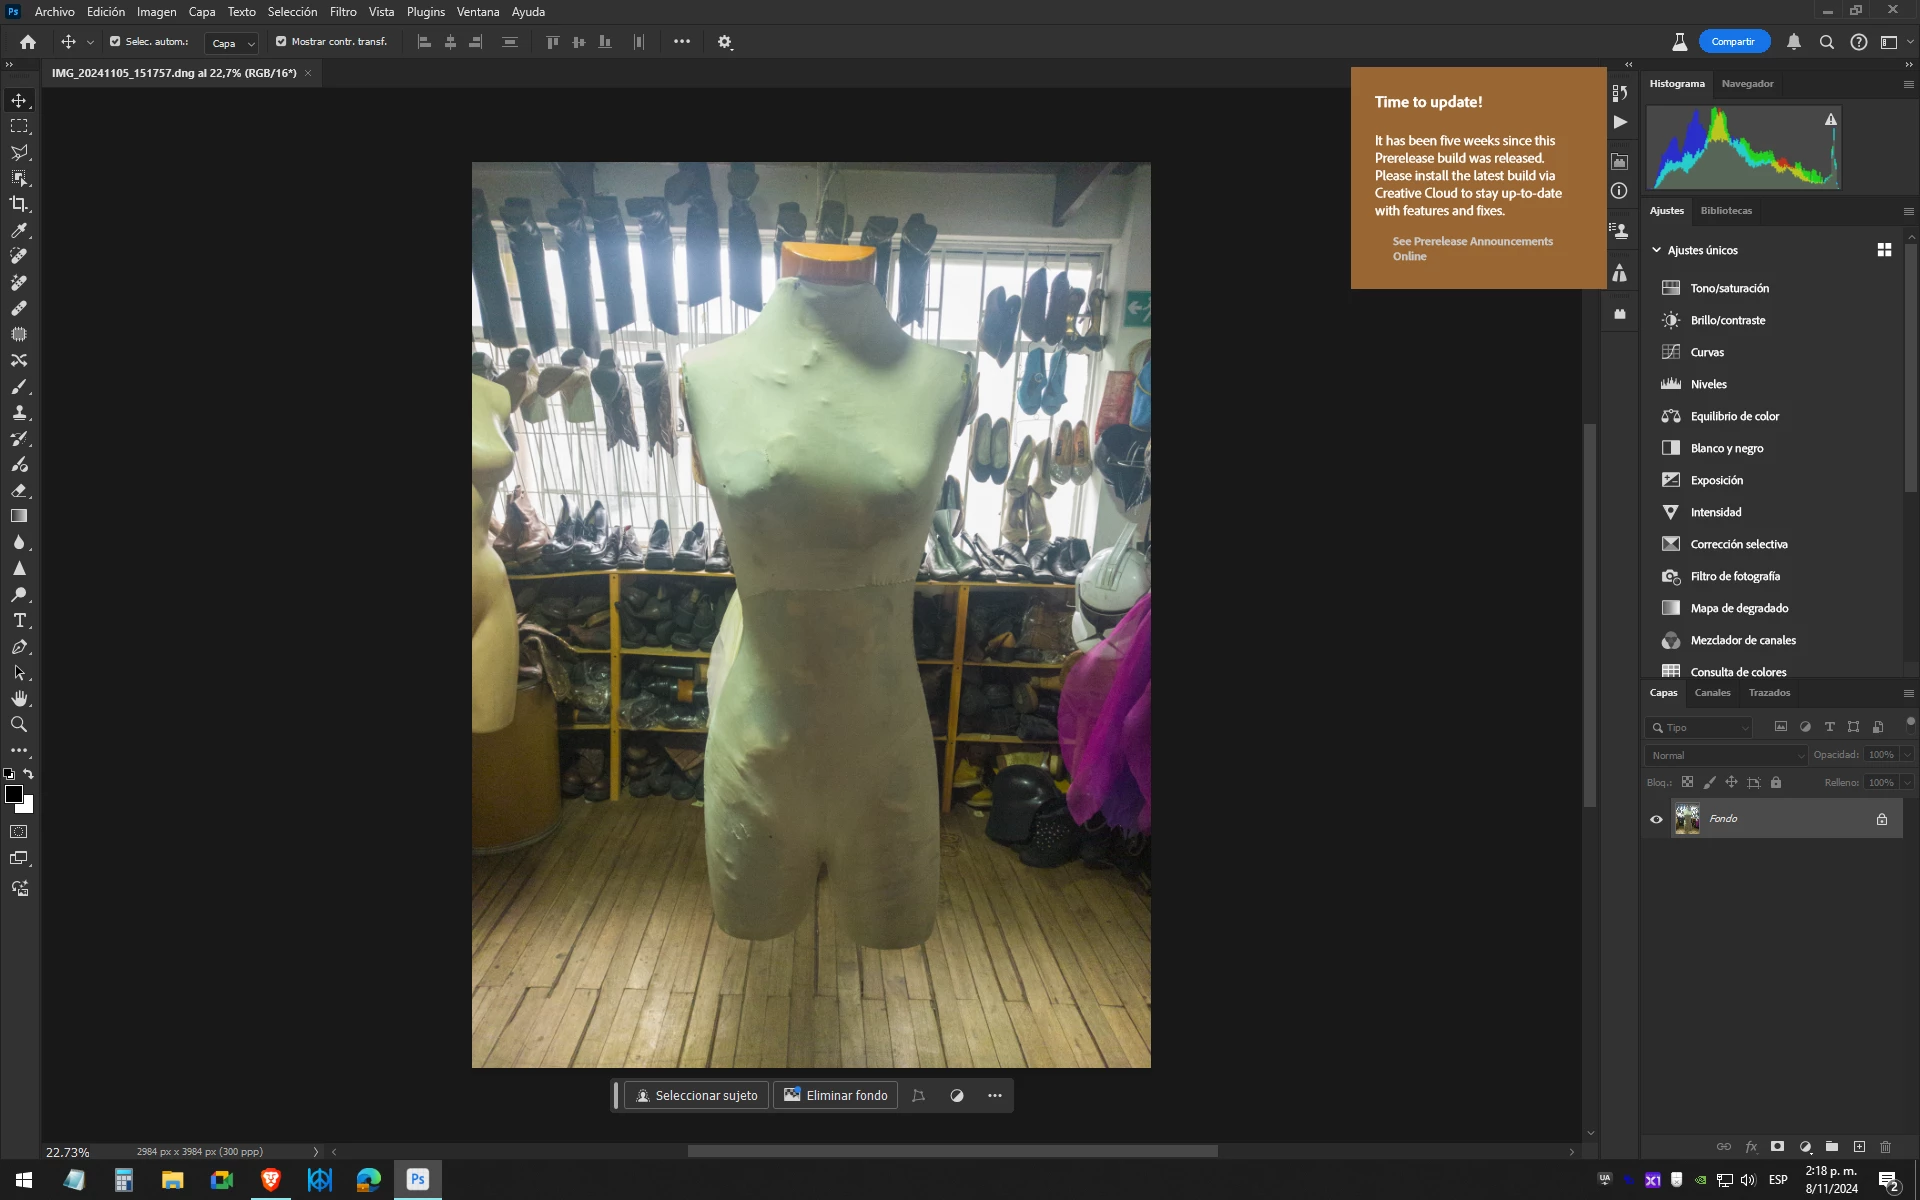Select the Clone Stamp tool
The image size is (1920, 1200).
(x=19, y=412)
